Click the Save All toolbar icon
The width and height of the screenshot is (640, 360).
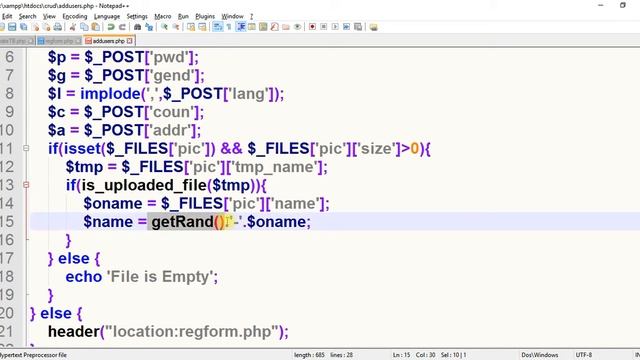pos(24,27)
